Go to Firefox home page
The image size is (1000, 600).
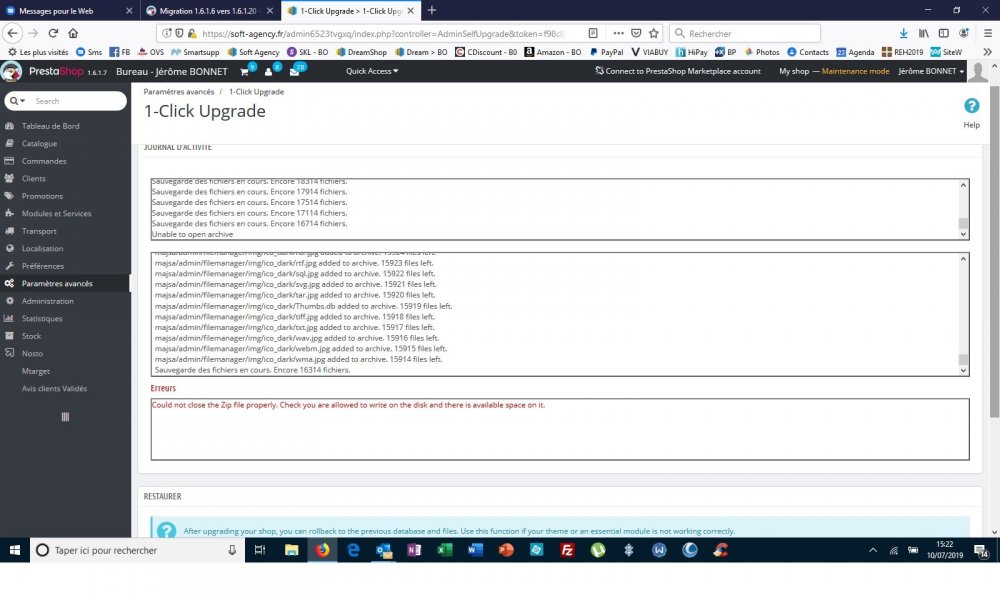(x=73, y=33)
